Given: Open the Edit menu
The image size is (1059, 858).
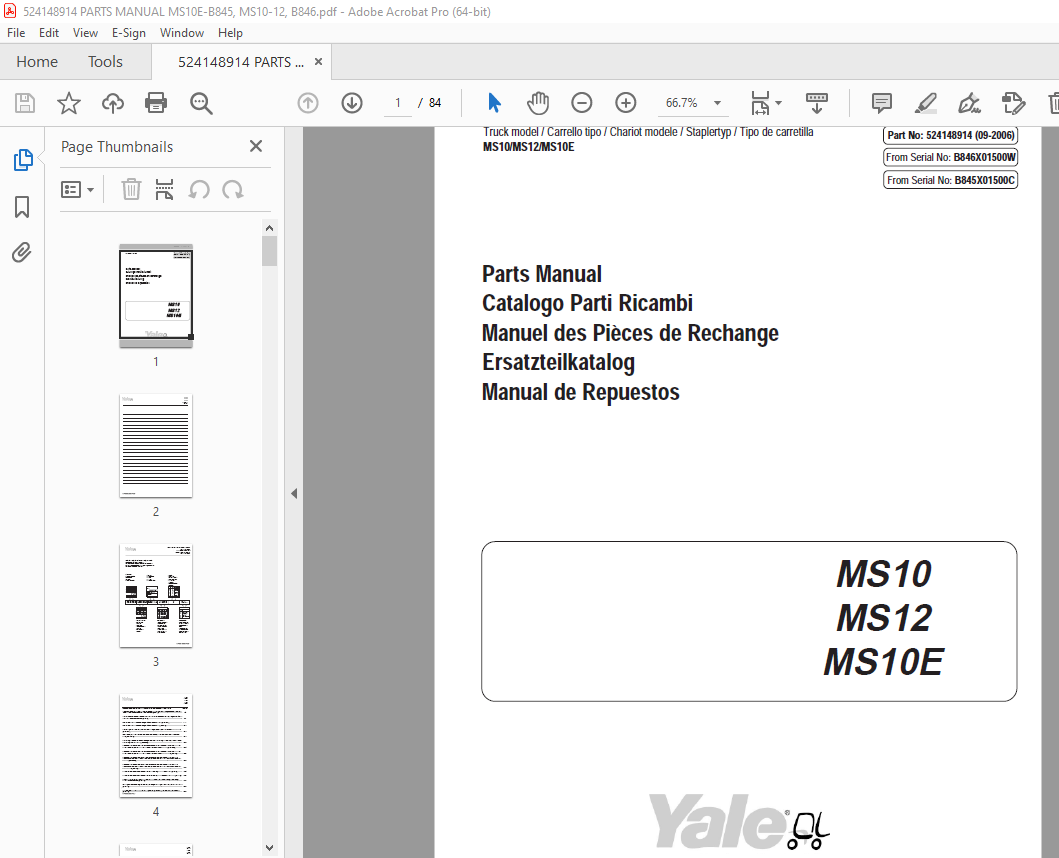Looking at the screenshot, I should coord(49,32).
